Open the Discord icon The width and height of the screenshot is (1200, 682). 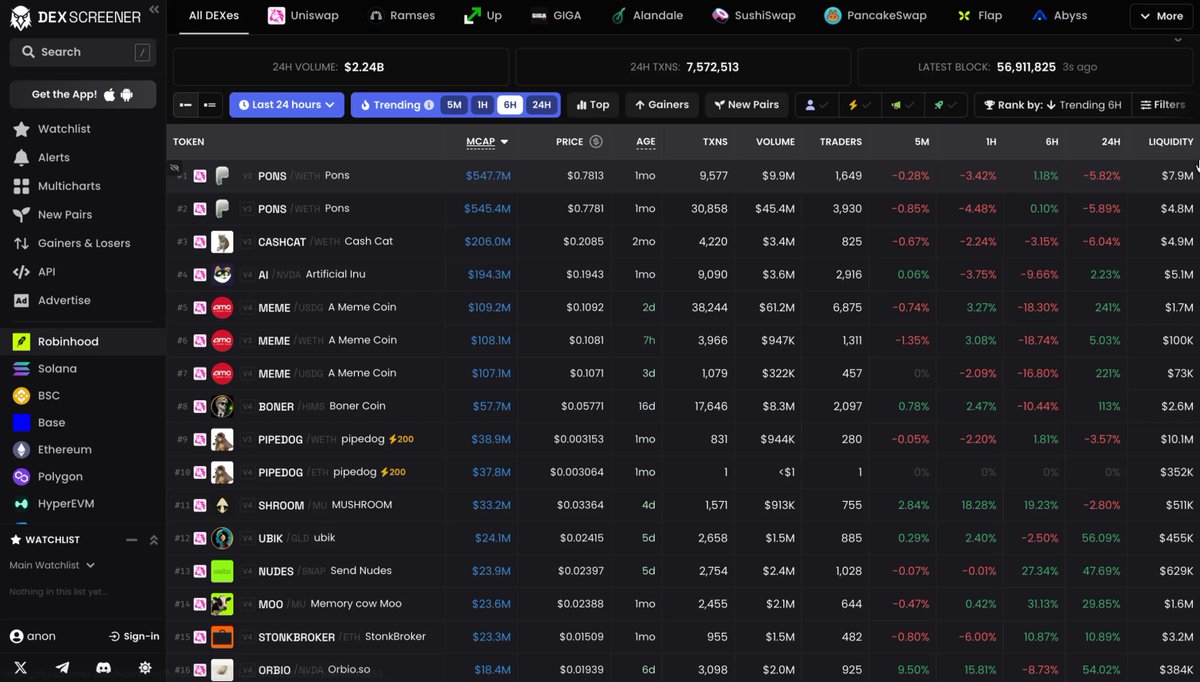click(x=104, y=667)
